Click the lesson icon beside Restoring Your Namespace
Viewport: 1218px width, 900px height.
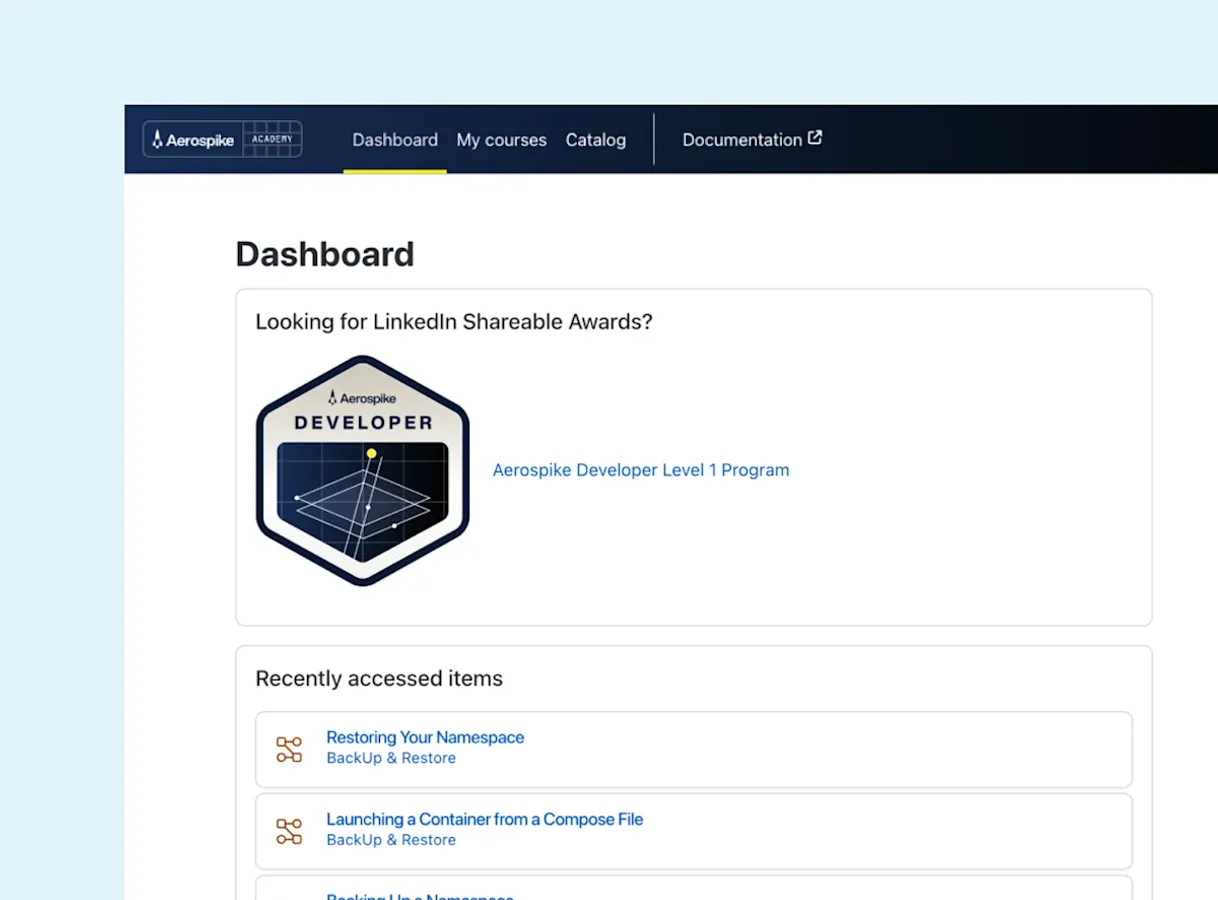coord(289,750)
